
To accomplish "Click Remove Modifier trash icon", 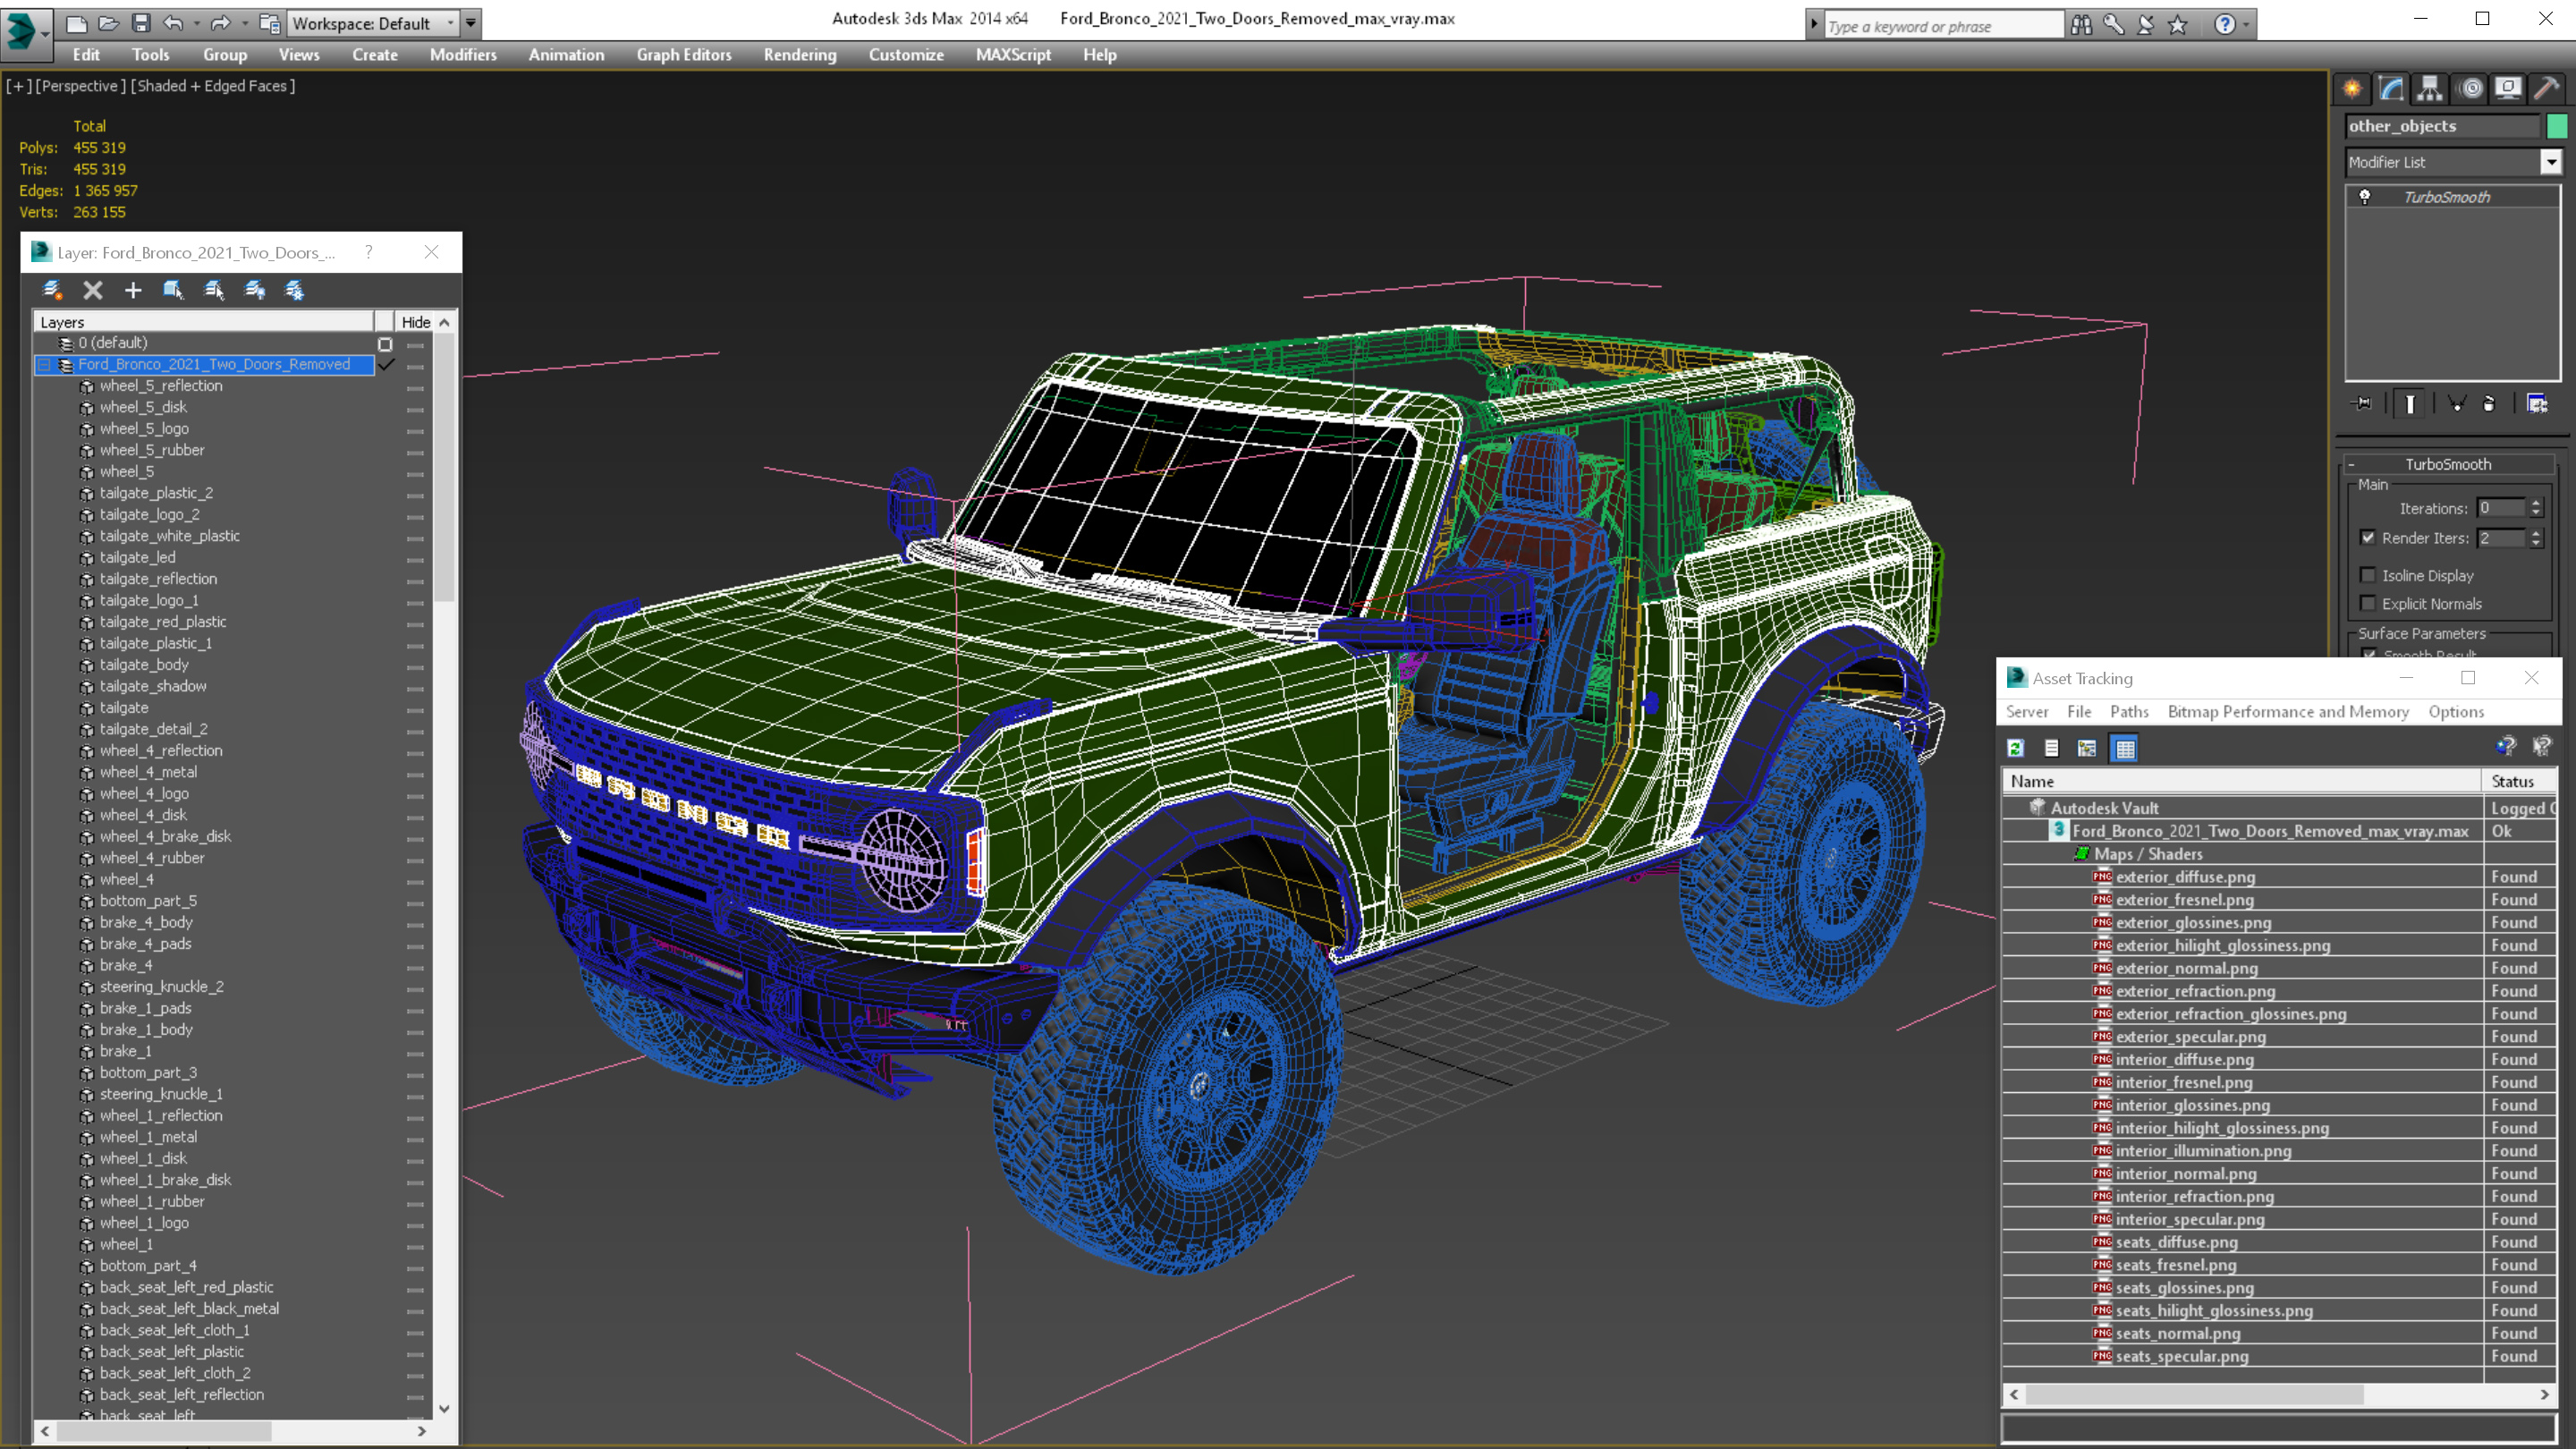I will [x=2489, y=404].
